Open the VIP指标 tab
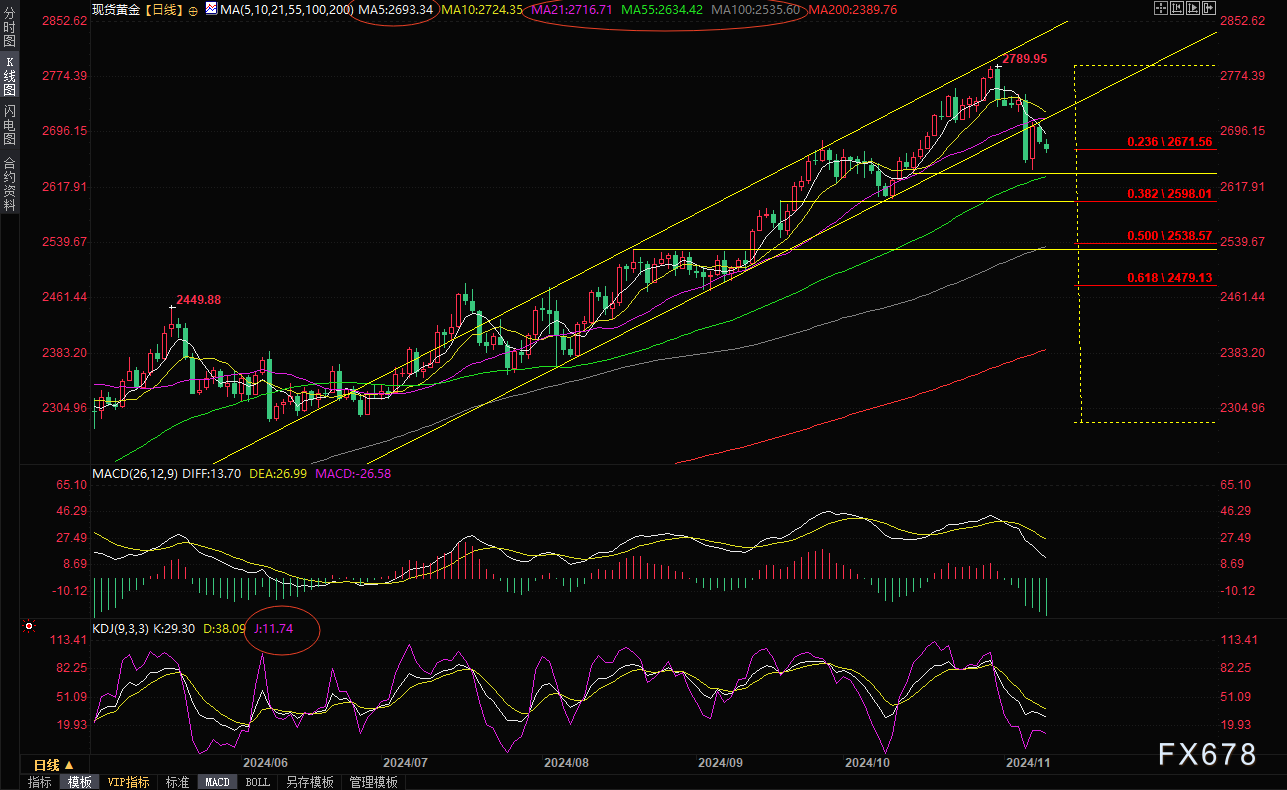This screenshot has width=1287, height=790. click(128, 782)
